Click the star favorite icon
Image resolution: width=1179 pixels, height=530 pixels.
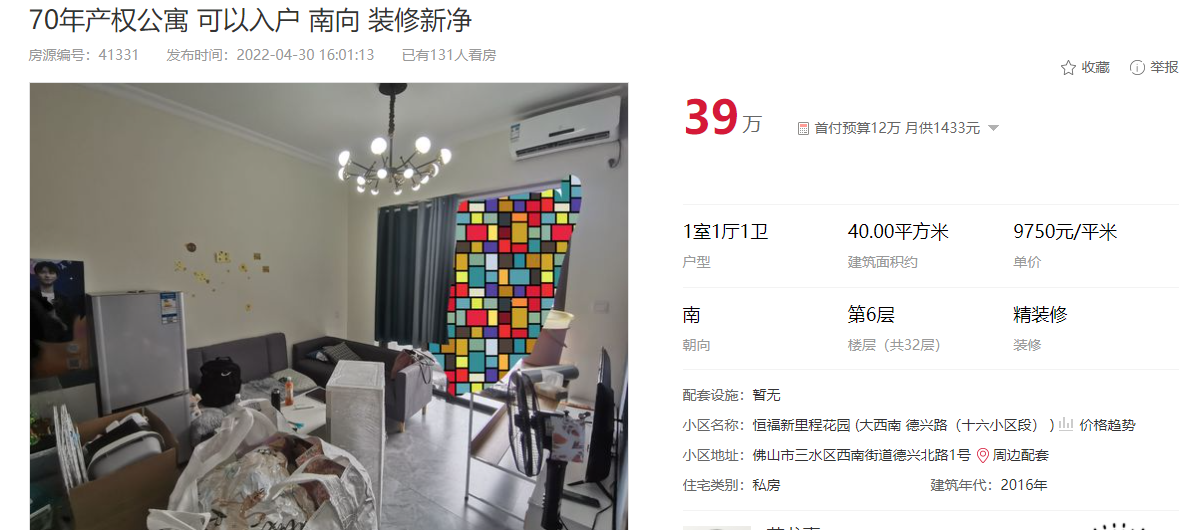click(x=1068, y=68)
